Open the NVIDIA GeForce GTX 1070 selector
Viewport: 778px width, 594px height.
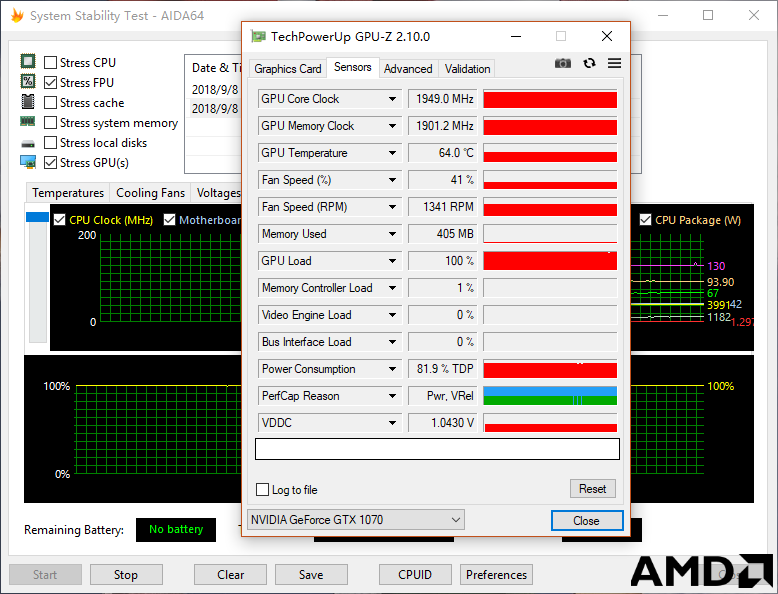coord(356,520)
